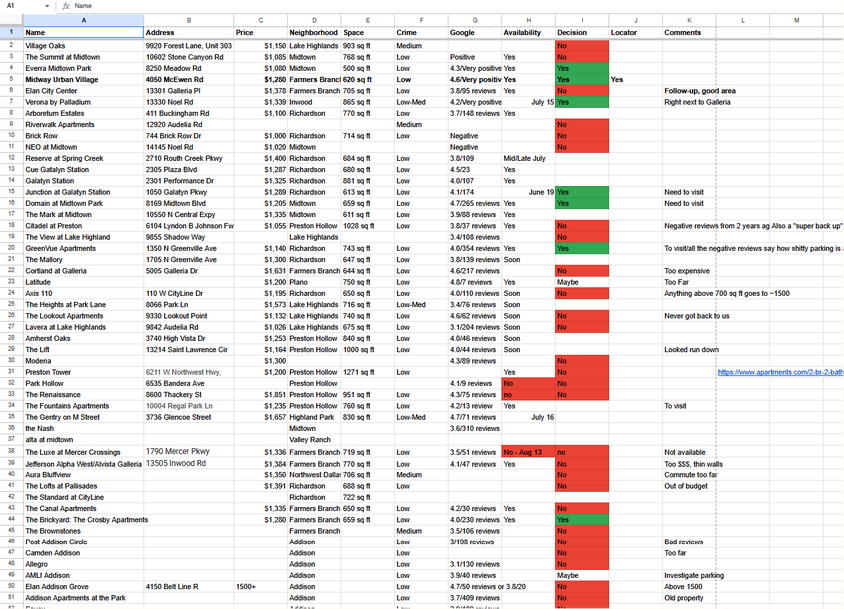
Task: Select the Neighborhood header cell
Action: click(313, 33)
